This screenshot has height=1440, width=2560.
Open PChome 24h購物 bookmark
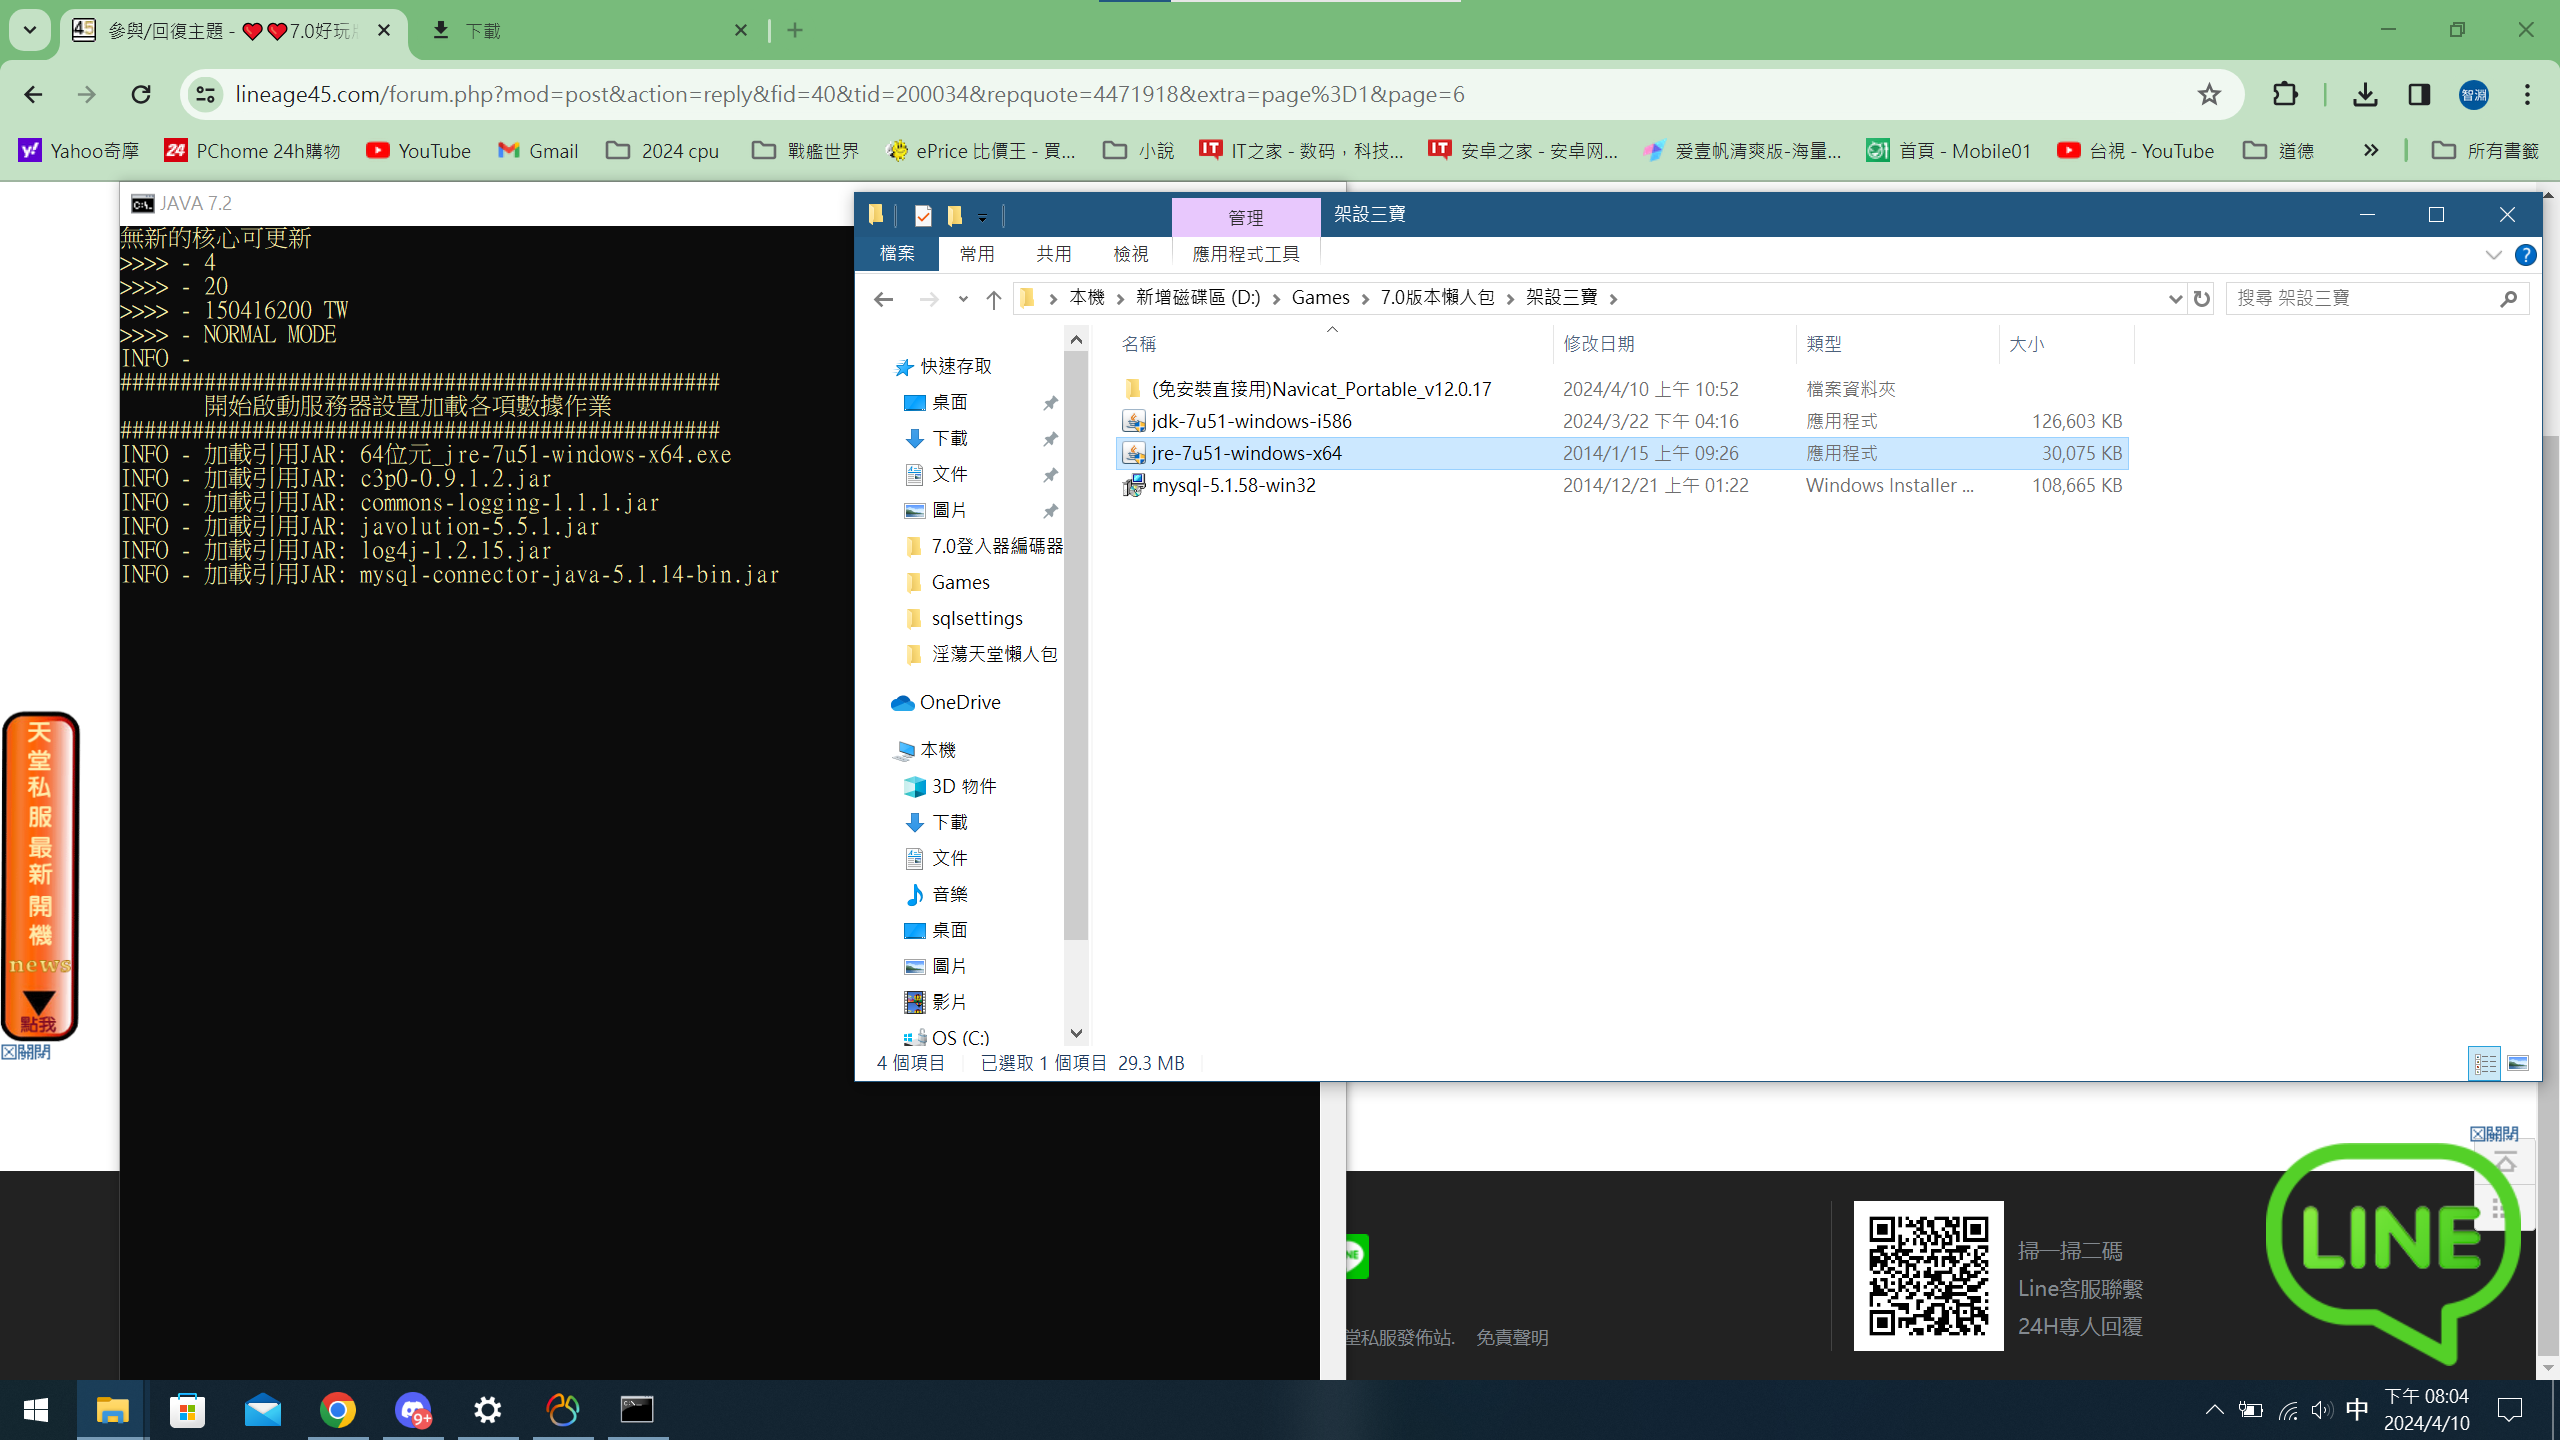tap(253, 150)
